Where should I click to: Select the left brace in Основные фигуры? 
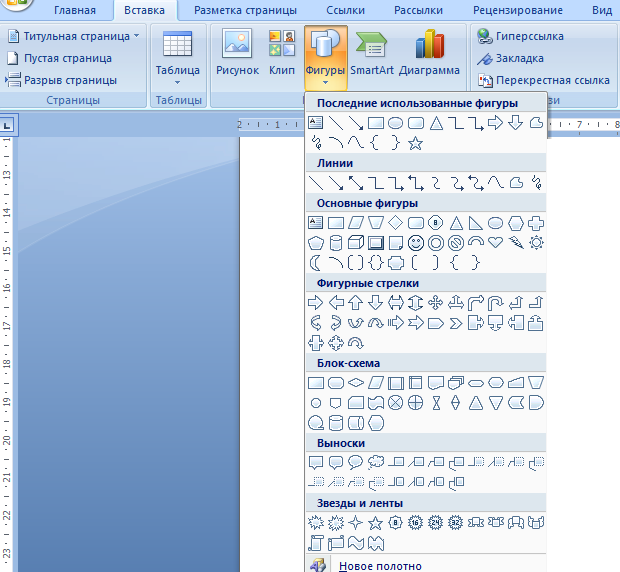tap(456, 263)
